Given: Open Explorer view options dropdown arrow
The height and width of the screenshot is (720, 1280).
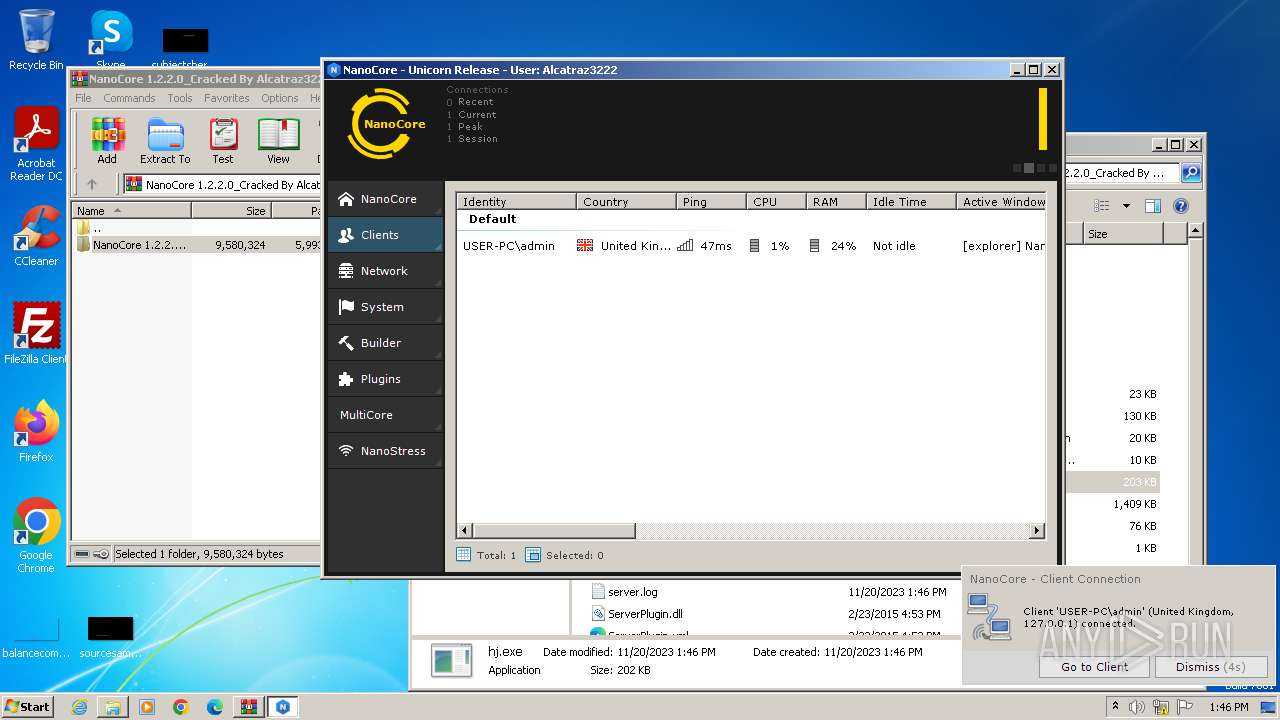Looking at the screenshot, I should pyautogui.click(x=1126, y=206).
